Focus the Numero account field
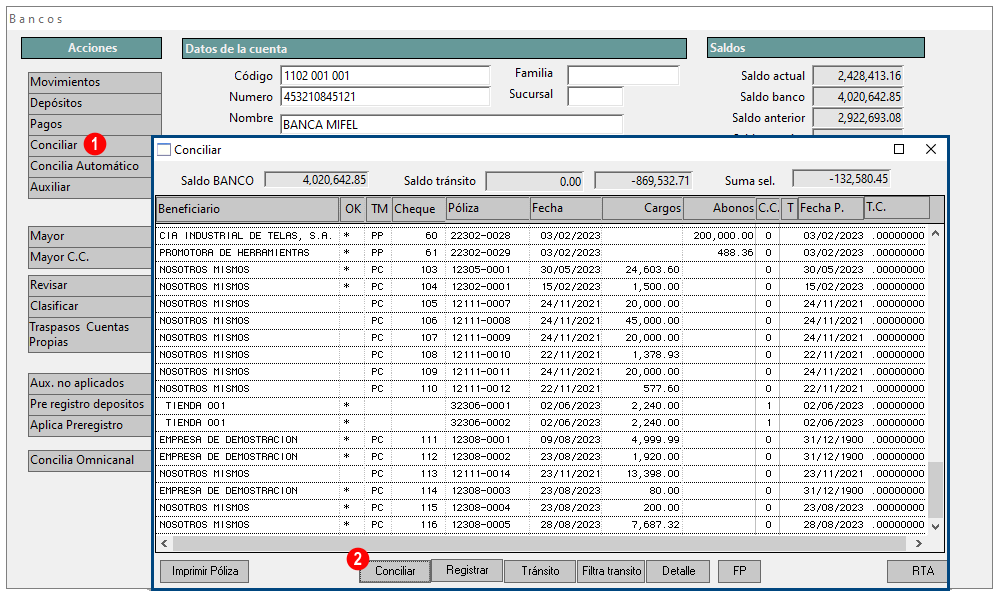 point(385,97)
